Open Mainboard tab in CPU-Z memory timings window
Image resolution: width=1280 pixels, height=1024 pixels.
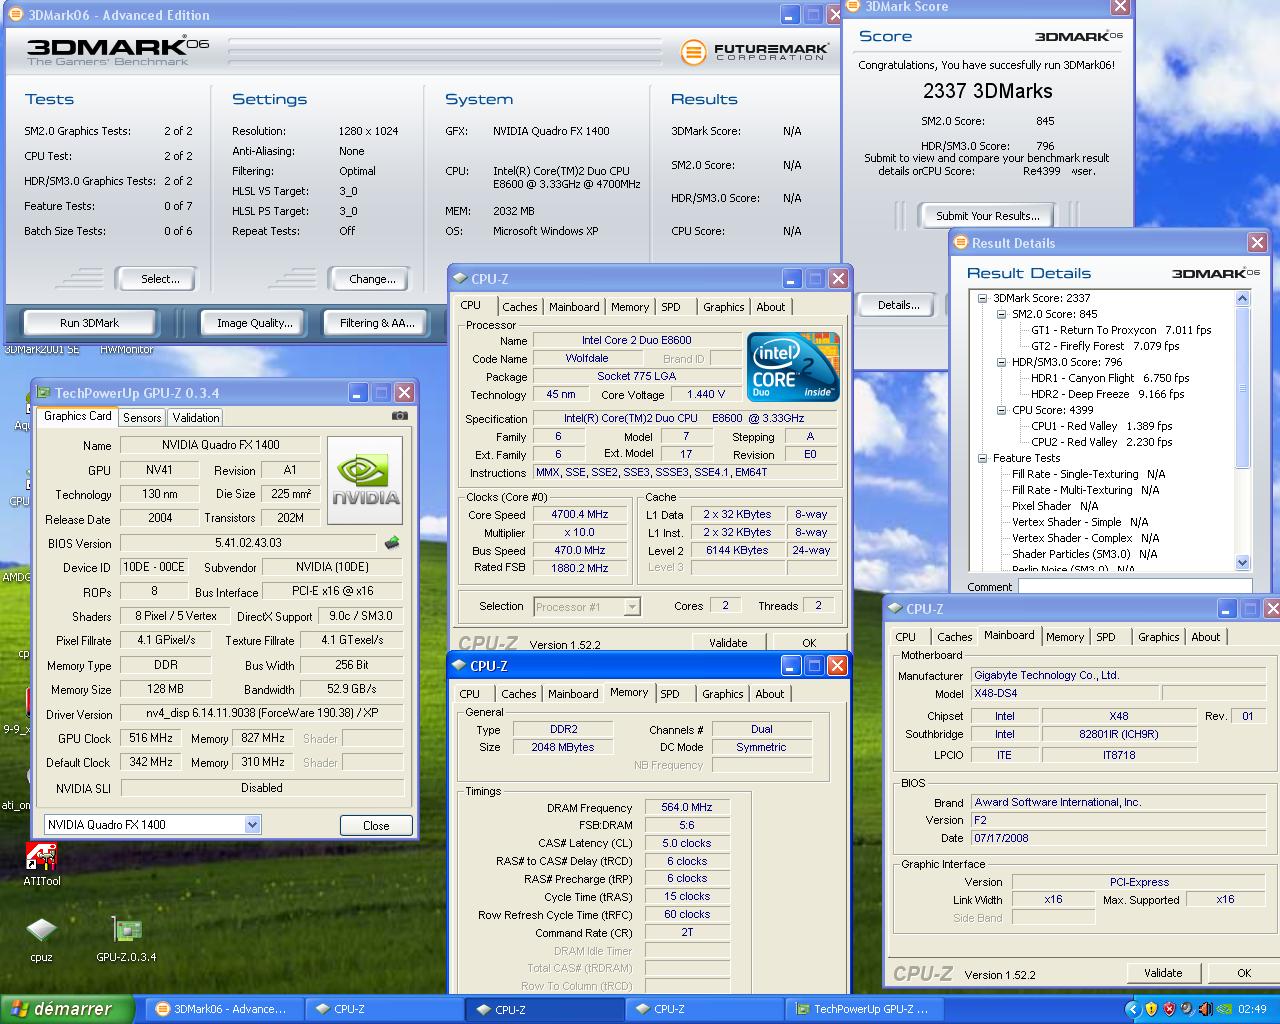(573, 694)
